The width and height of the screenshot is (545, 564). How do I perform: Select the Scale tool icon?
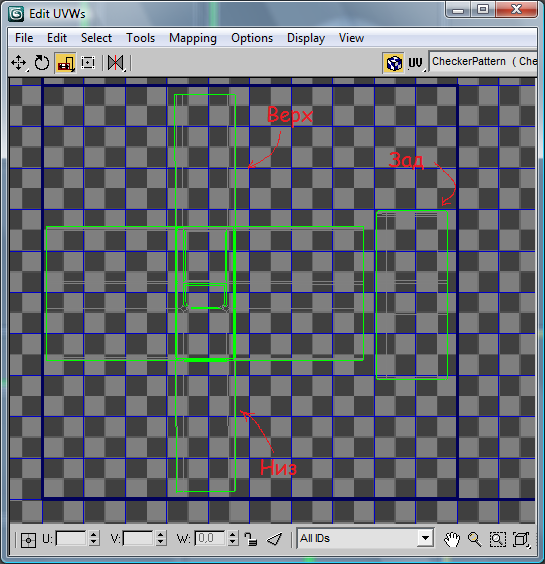[65, 63]
